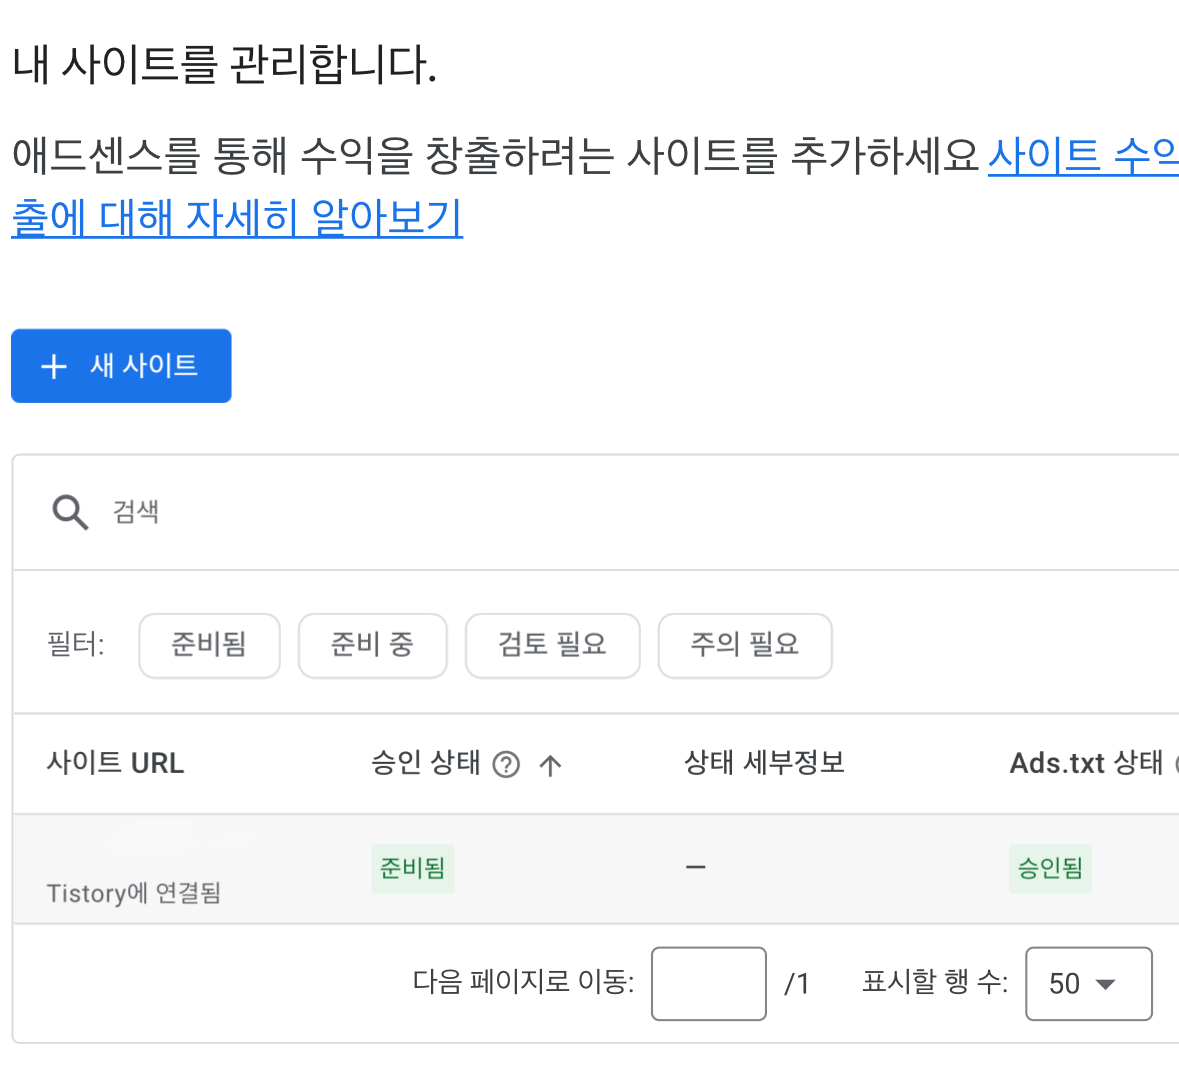Select the 검토 필요 filter chip
Viewport: 1179px width, 1067px height.
(x=552, y=646)
